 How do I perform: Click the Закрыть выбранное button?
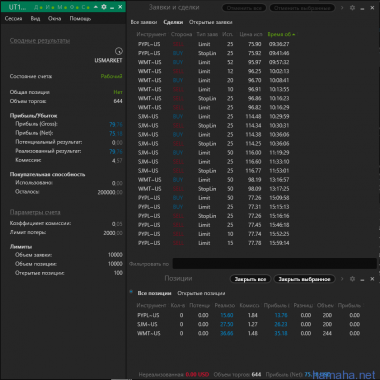coord(304,279)
